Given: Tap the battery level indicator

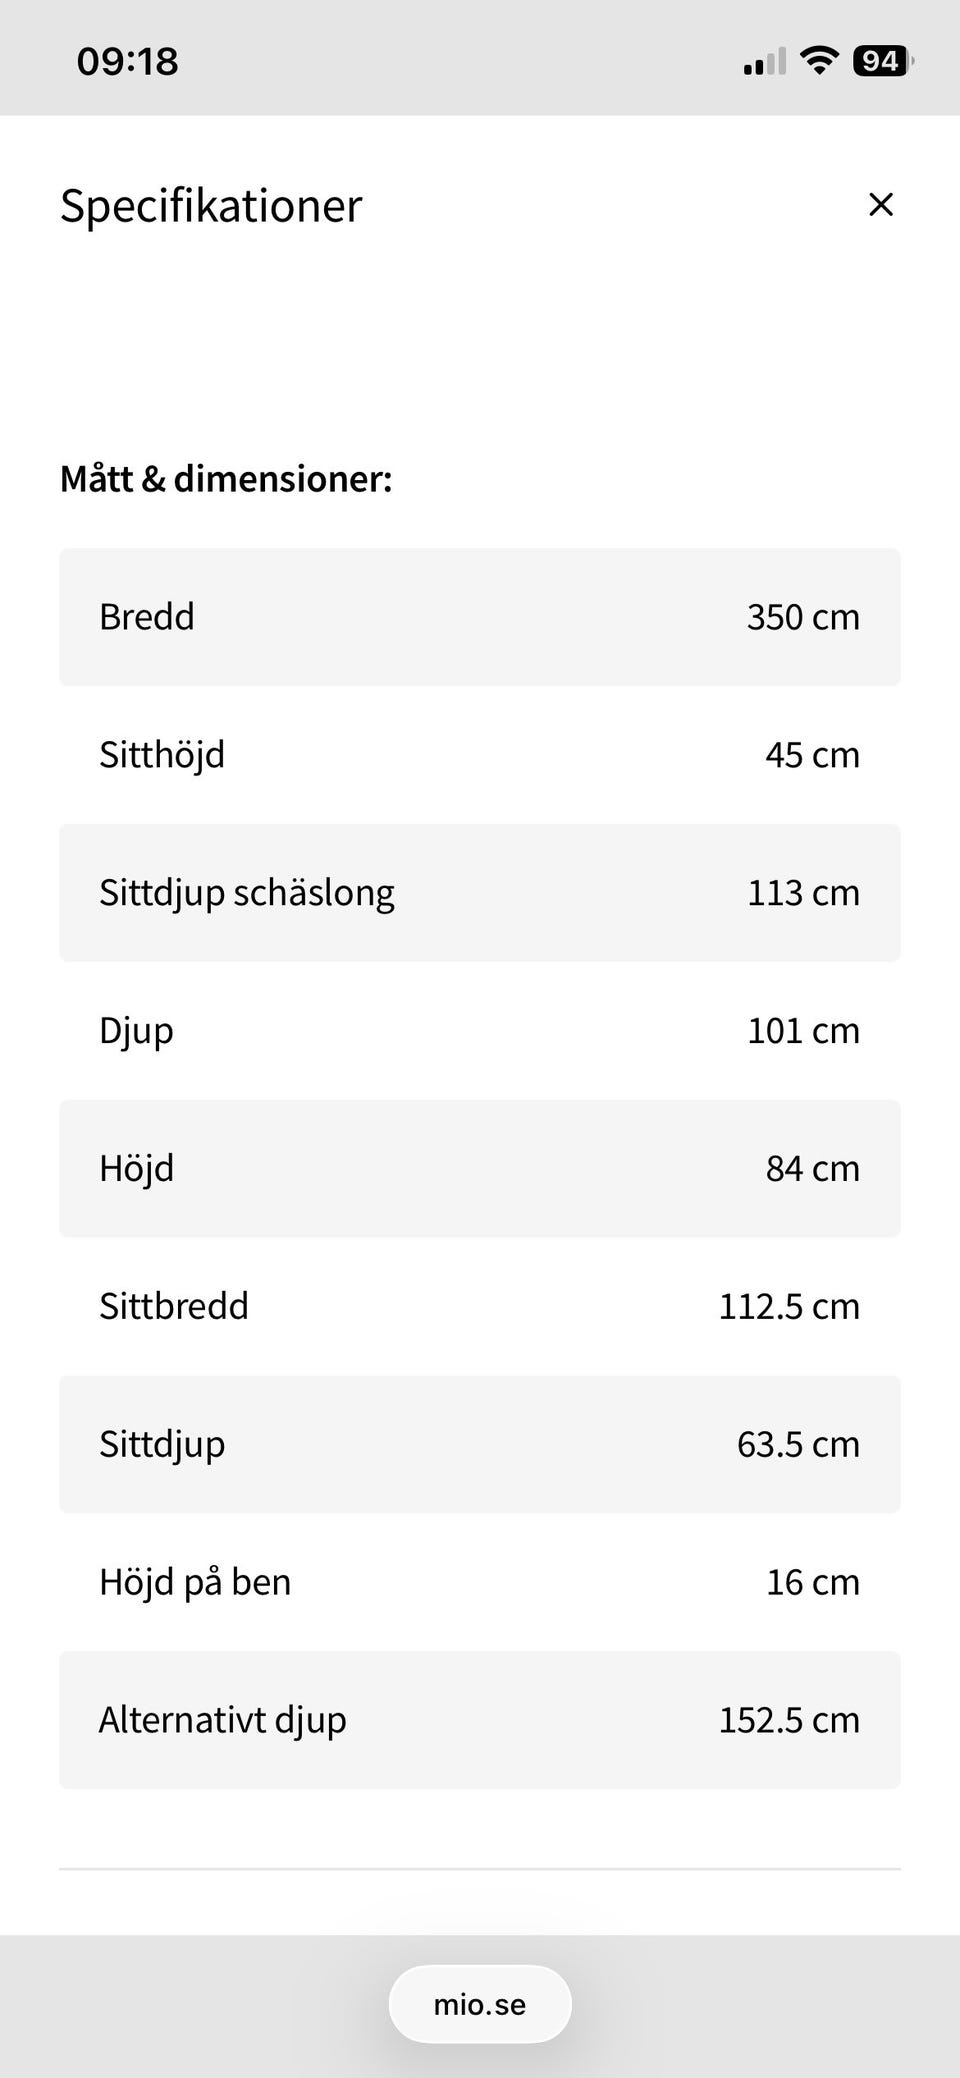Looking at the screenshot, I should (882, 61).
